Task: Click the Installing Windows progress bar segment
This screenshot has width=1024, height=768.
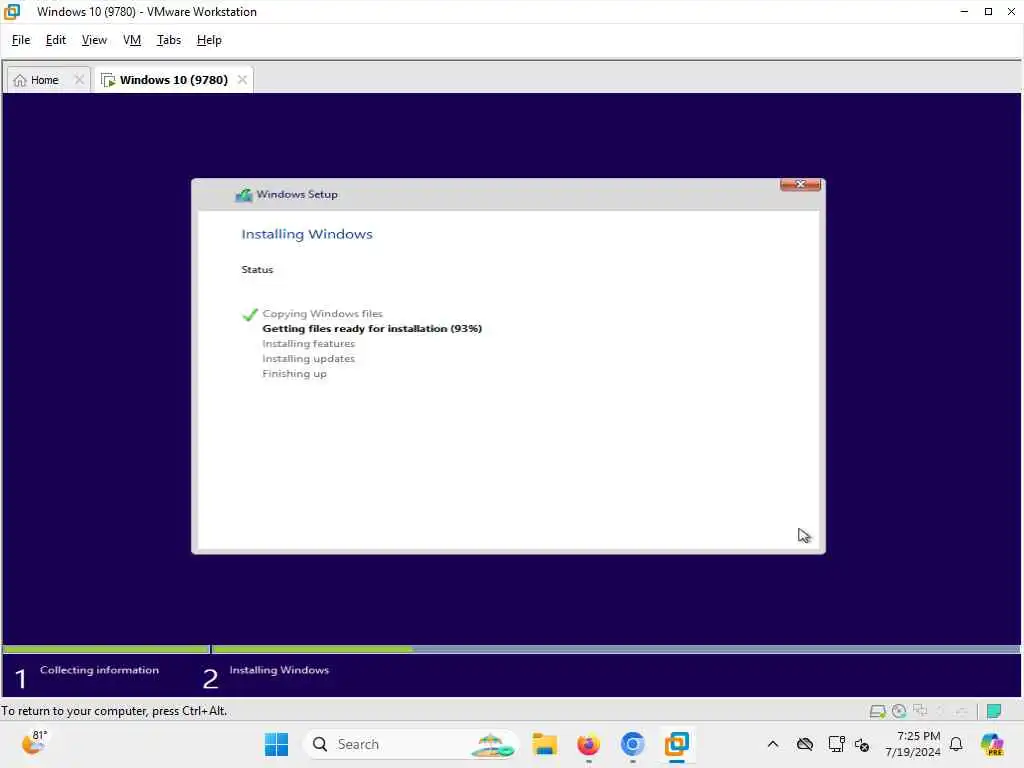Action: click(615, 649)
